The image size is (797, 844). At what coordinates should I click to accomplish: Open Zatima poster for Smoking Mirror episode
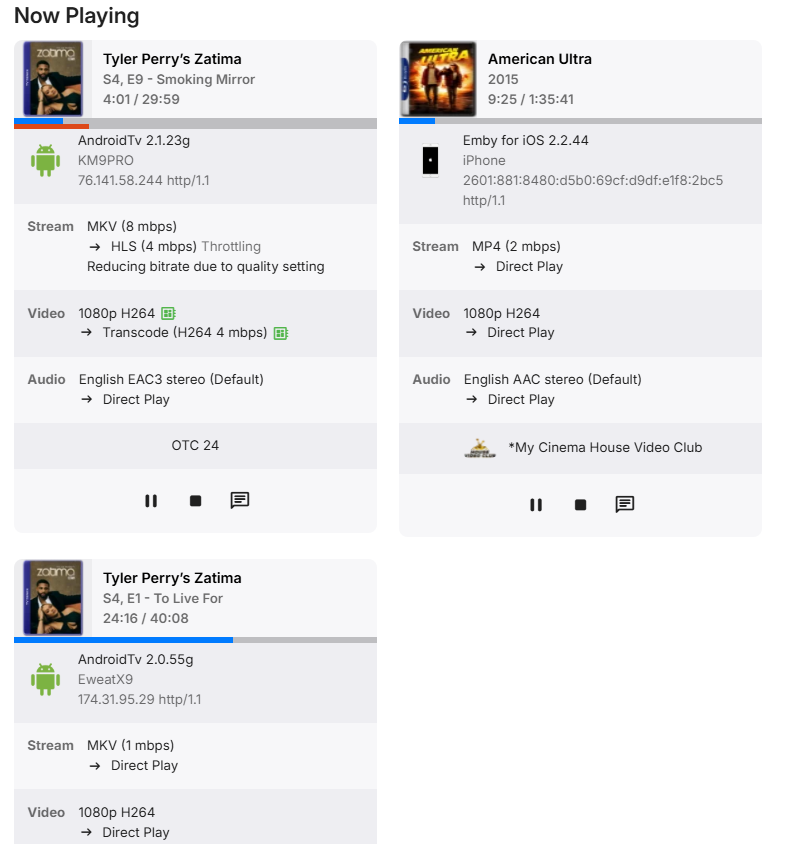point(53,79)
